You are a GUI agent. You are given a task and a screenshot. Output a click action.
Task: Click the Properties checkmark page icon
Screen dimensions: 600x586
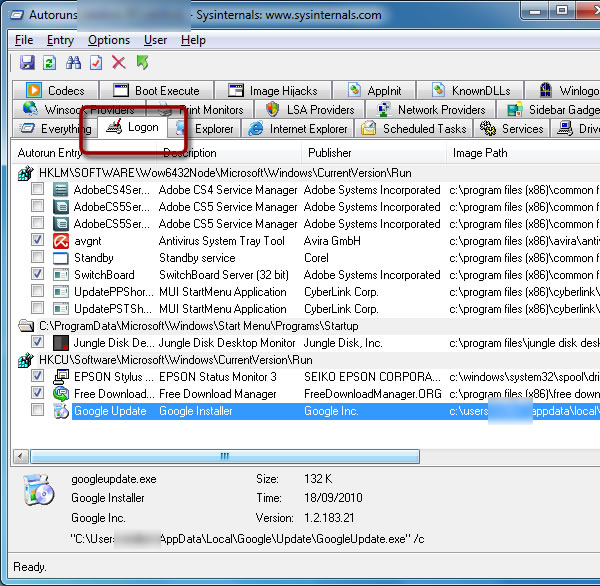coord(96,62)
